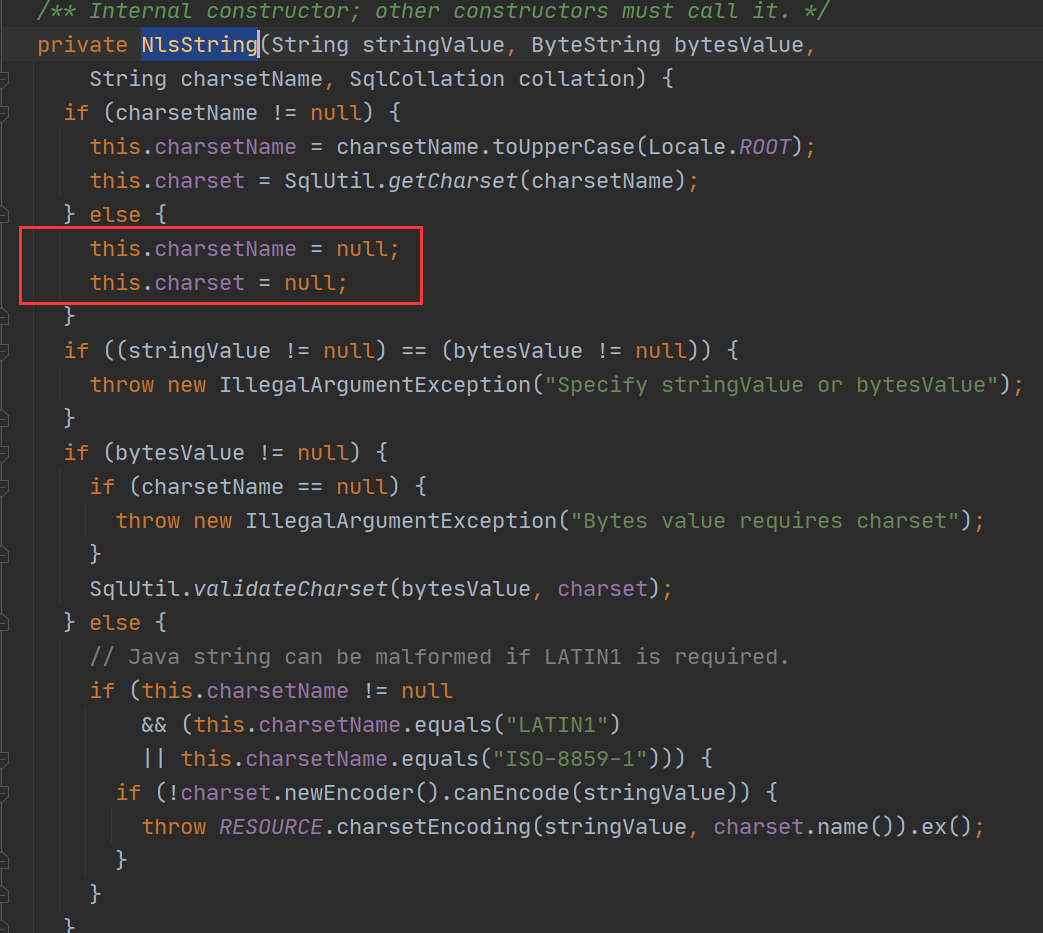Click the '&&' operator
The image size is (1043, 933).
(154, 725)
